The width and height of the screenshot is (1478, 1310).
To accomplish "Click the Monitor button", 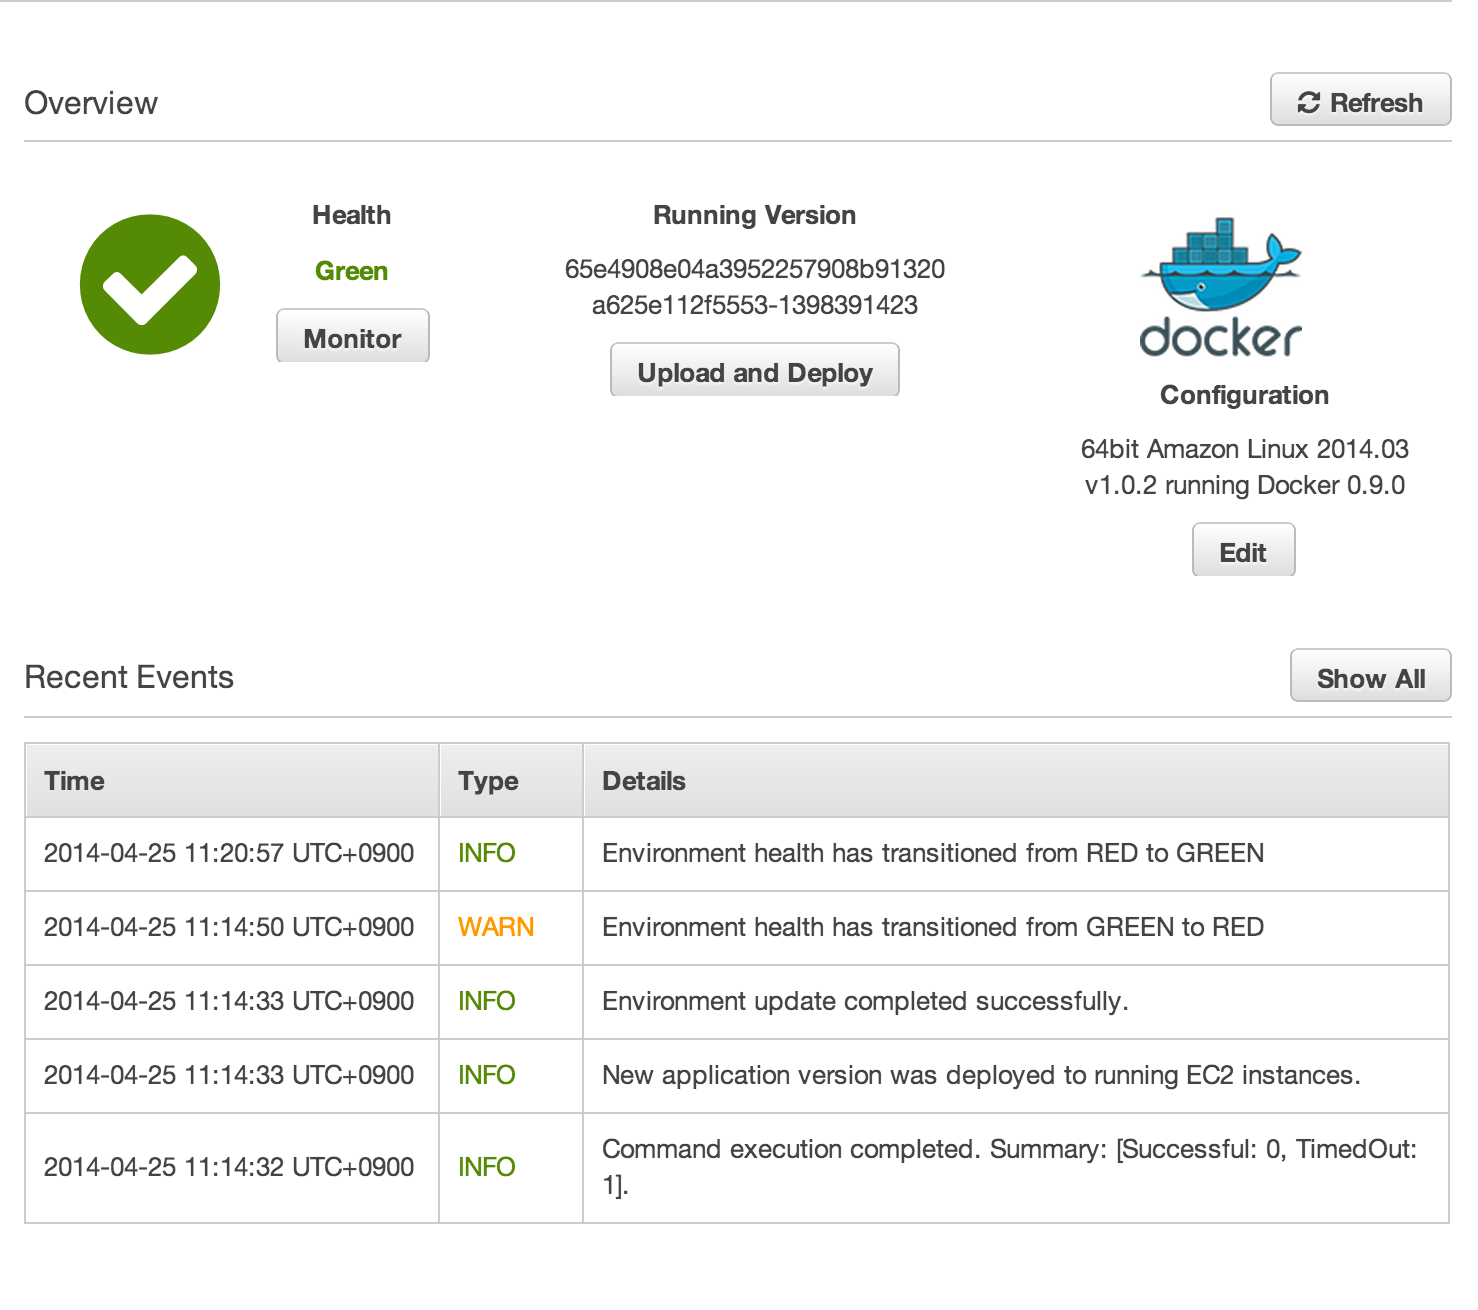I will point(352,337).
